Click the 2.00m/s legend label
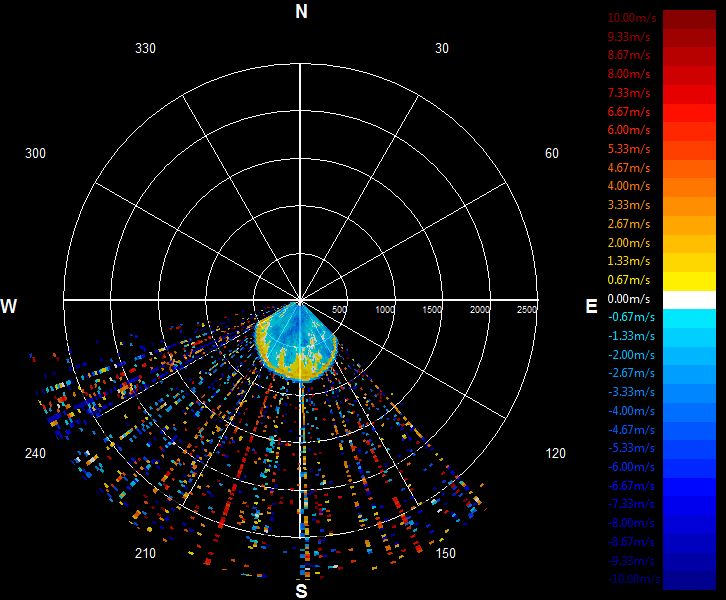Image resolution: width=726 pixels, height=600 pixels. tap(629, 243)
